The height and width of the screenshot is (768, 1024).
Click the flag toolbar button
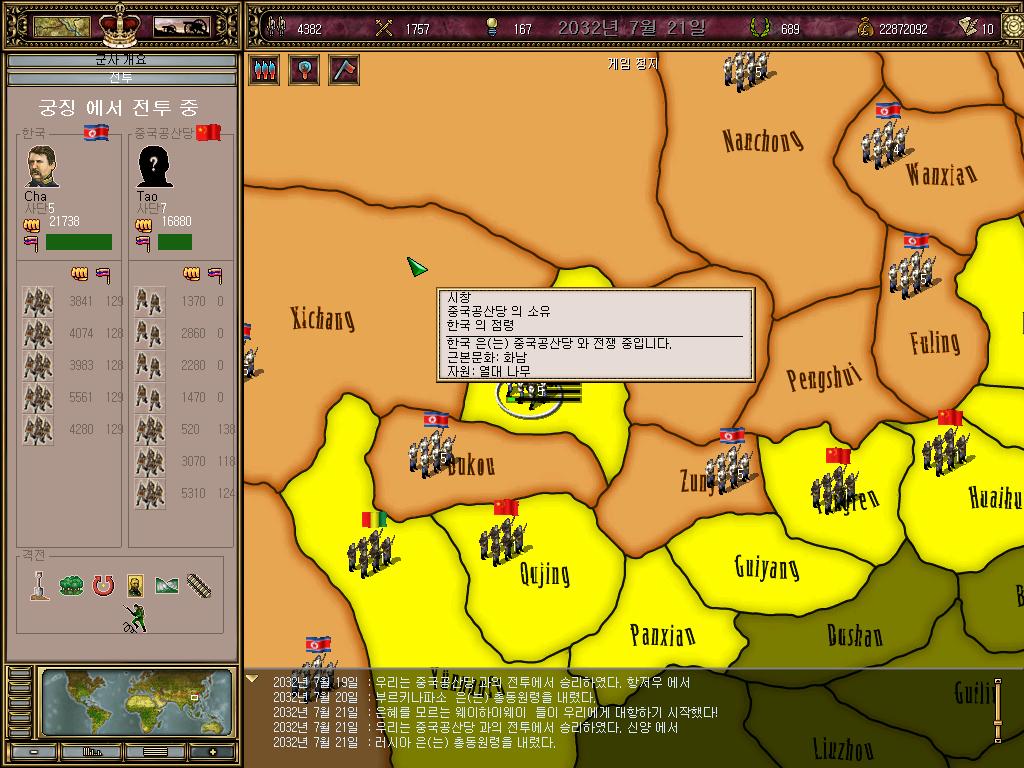coord(344,69)
